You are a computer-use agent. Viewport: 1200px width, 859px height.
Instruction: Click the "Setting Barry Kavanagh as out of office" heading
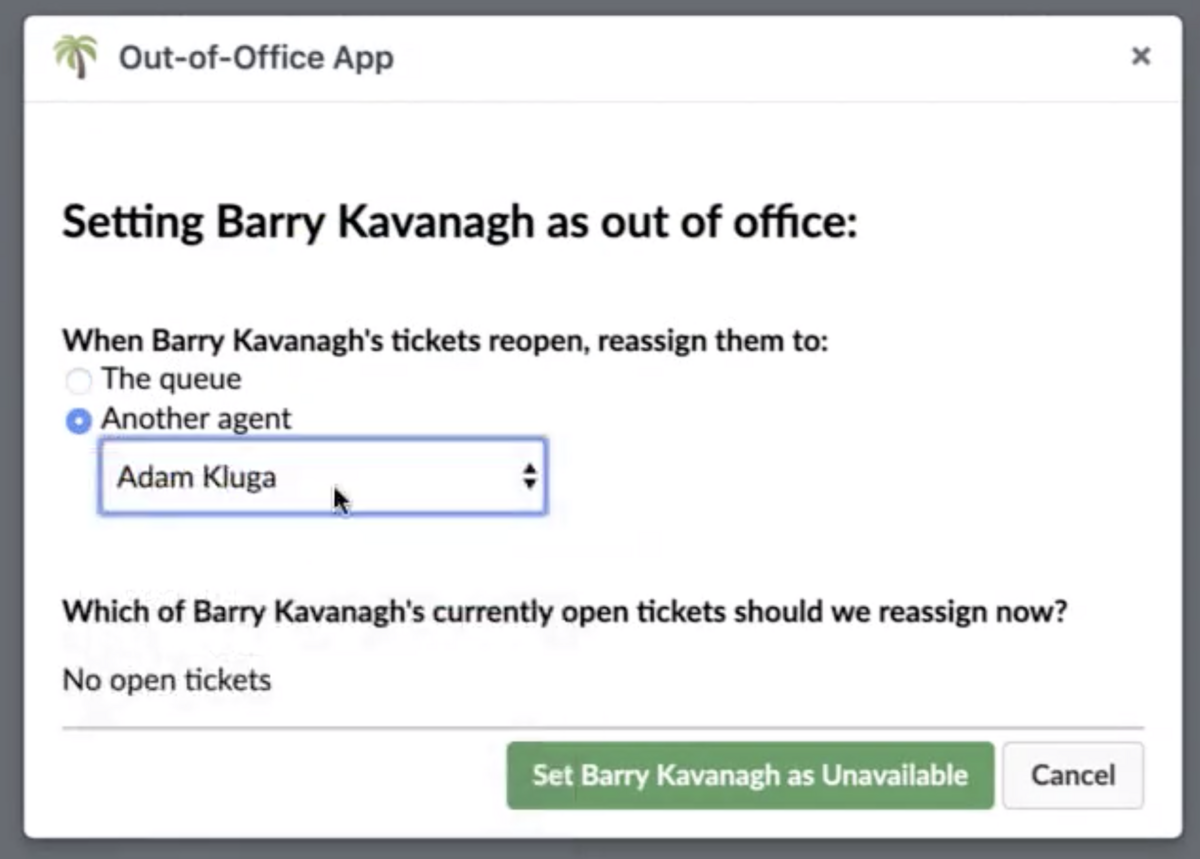point(460,222)
